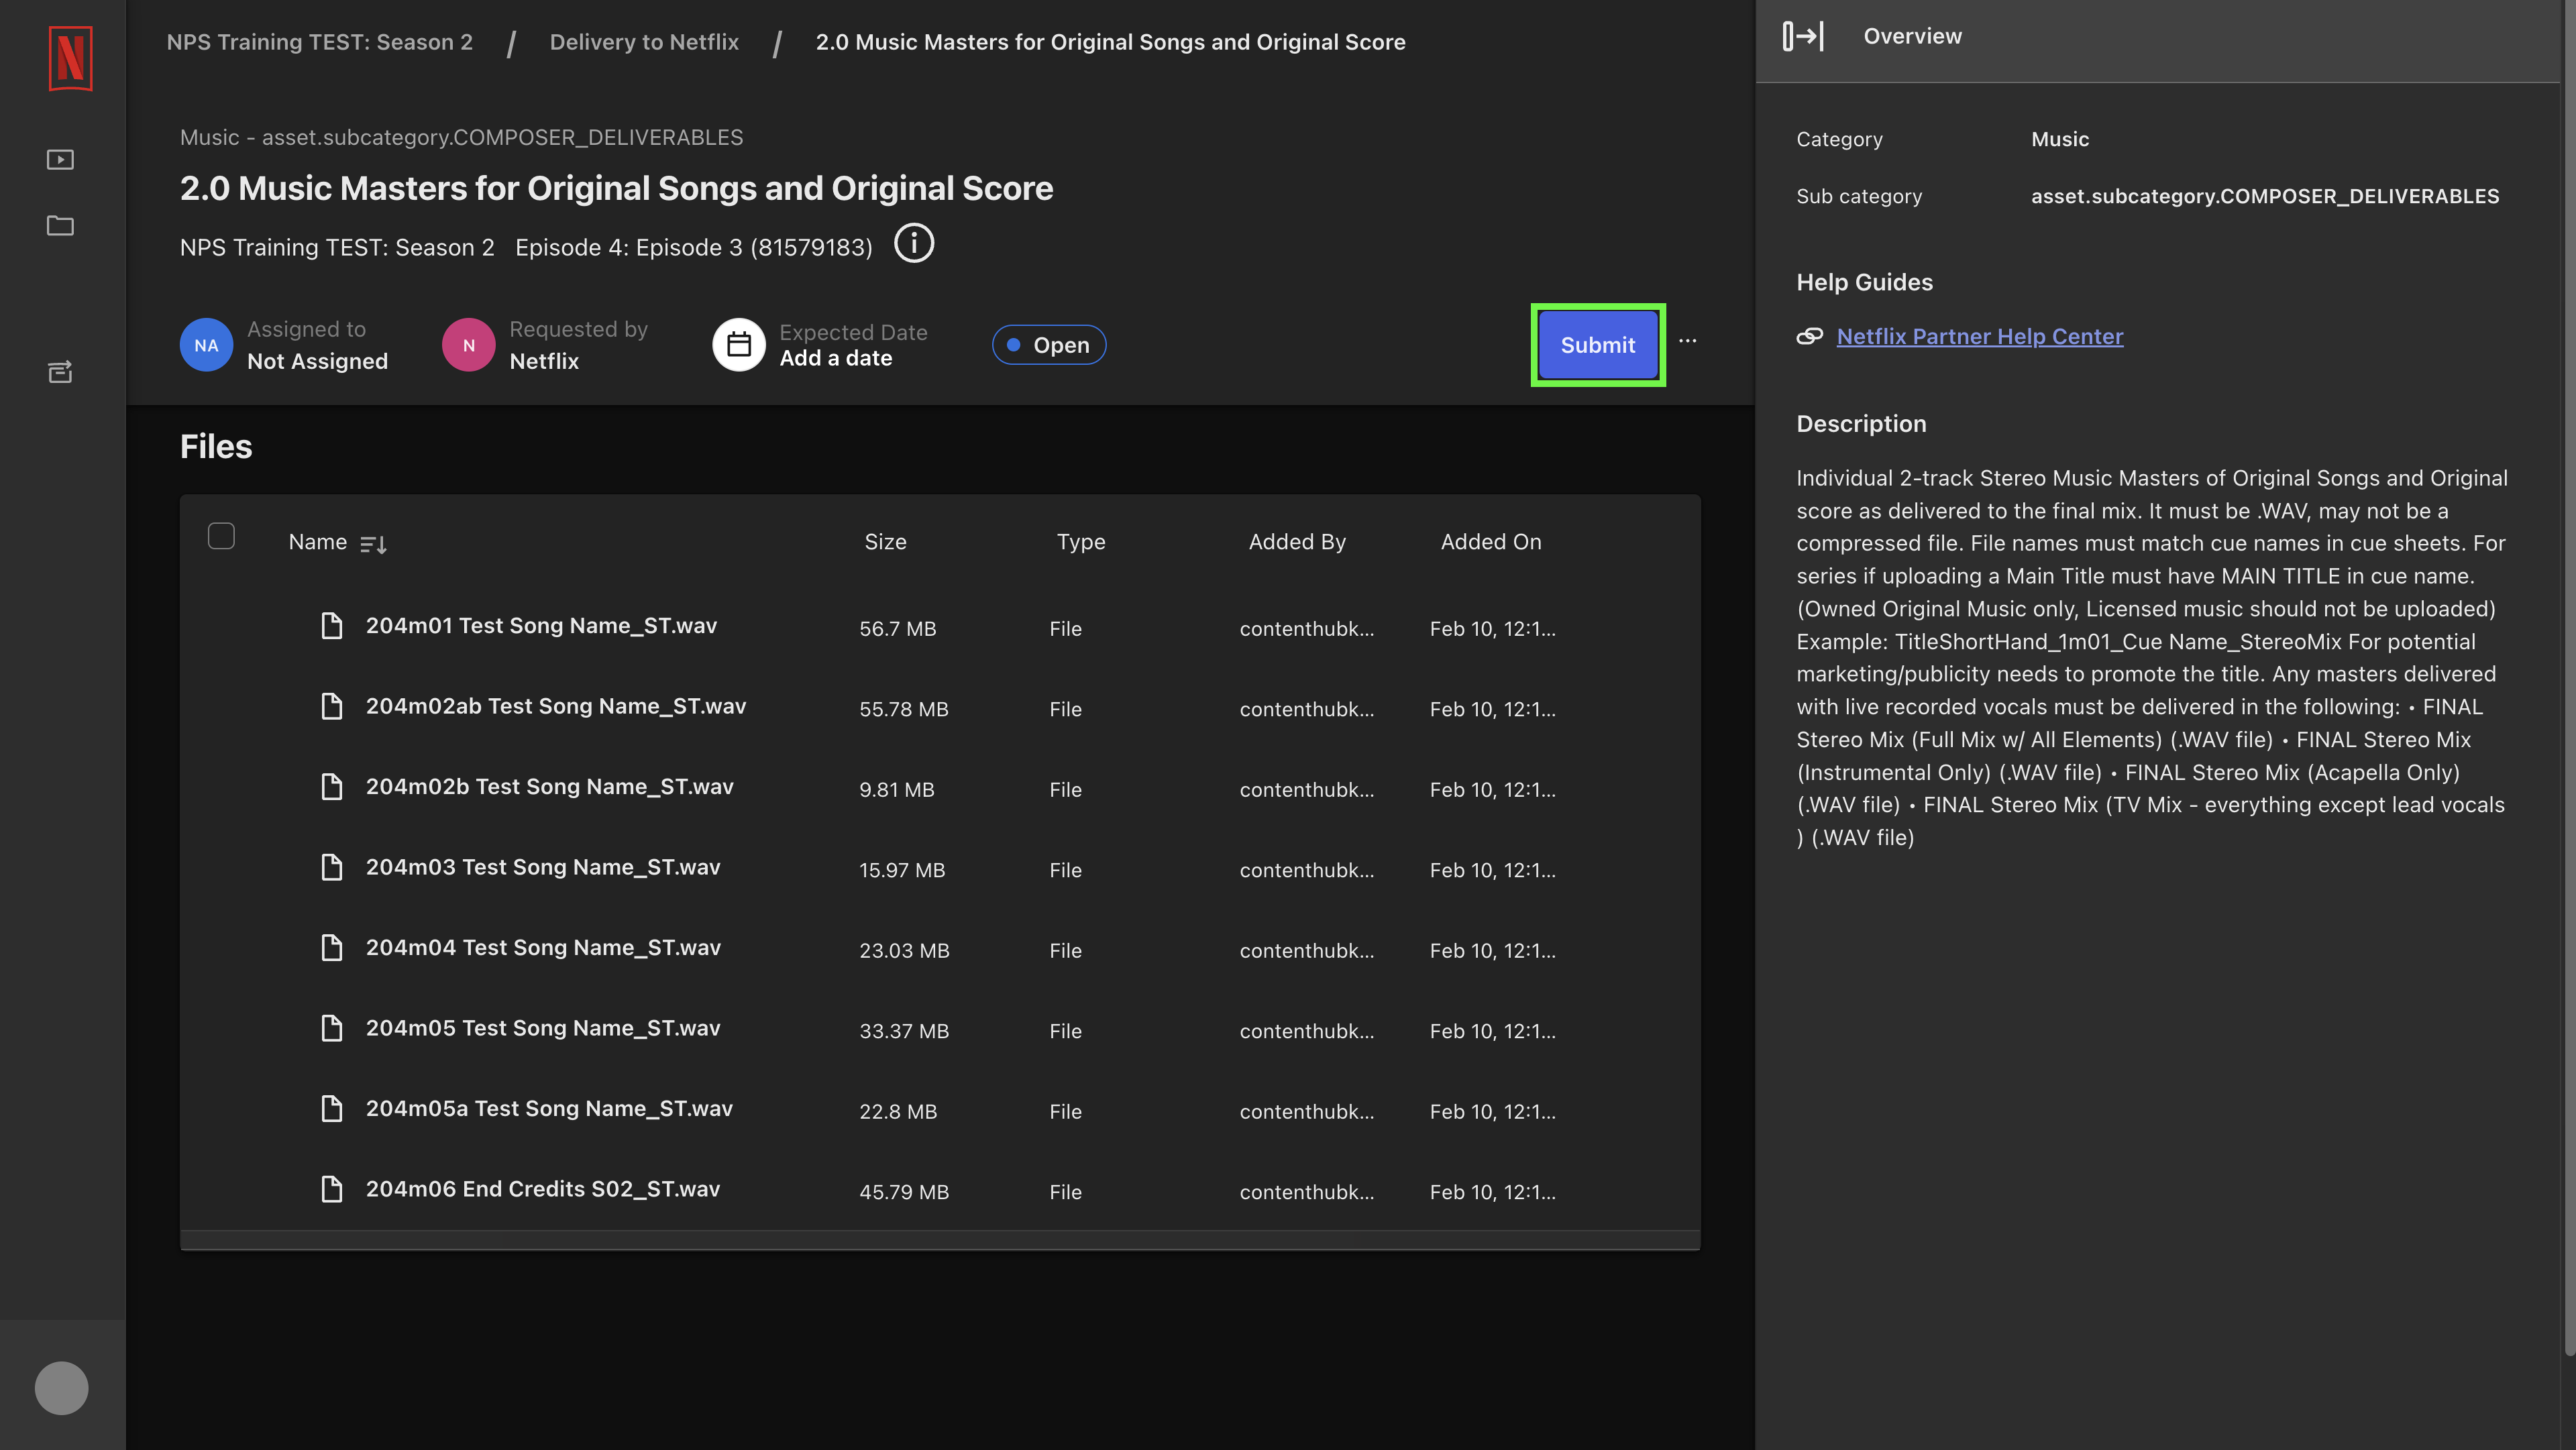The width and height of the screenshot is (2576, 1450).
Task: Click file icon for 204m03 Test Song
Action: pyautogui.click(x=332, y=867)
